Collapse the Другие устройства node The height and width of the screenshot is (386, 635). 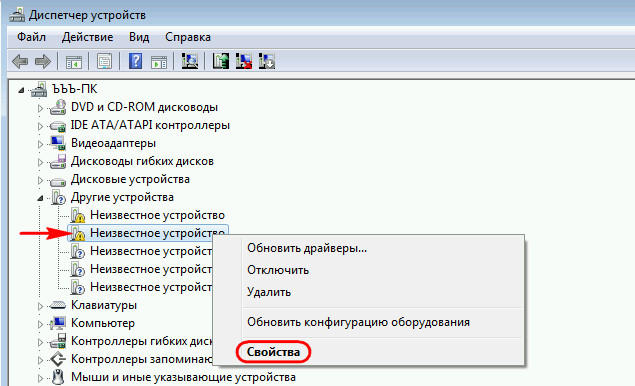[x=40, y=198]
